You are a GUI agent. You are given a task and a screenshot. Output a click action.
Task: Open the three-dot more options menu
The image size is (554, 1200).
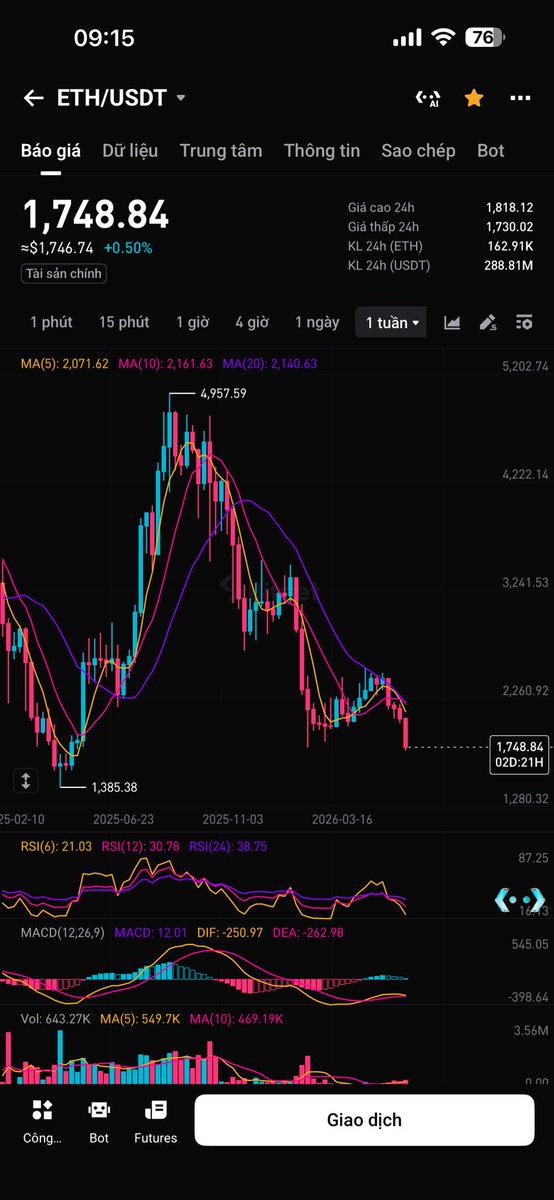tap(520, 98)
